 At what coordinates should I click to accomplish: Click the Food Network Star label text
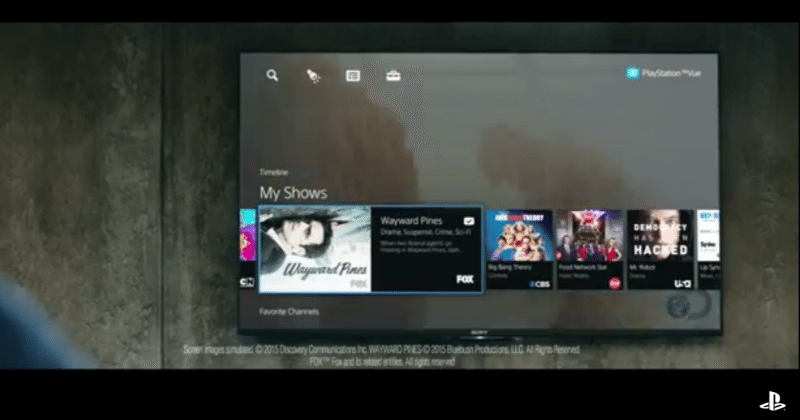coord(583,267)
